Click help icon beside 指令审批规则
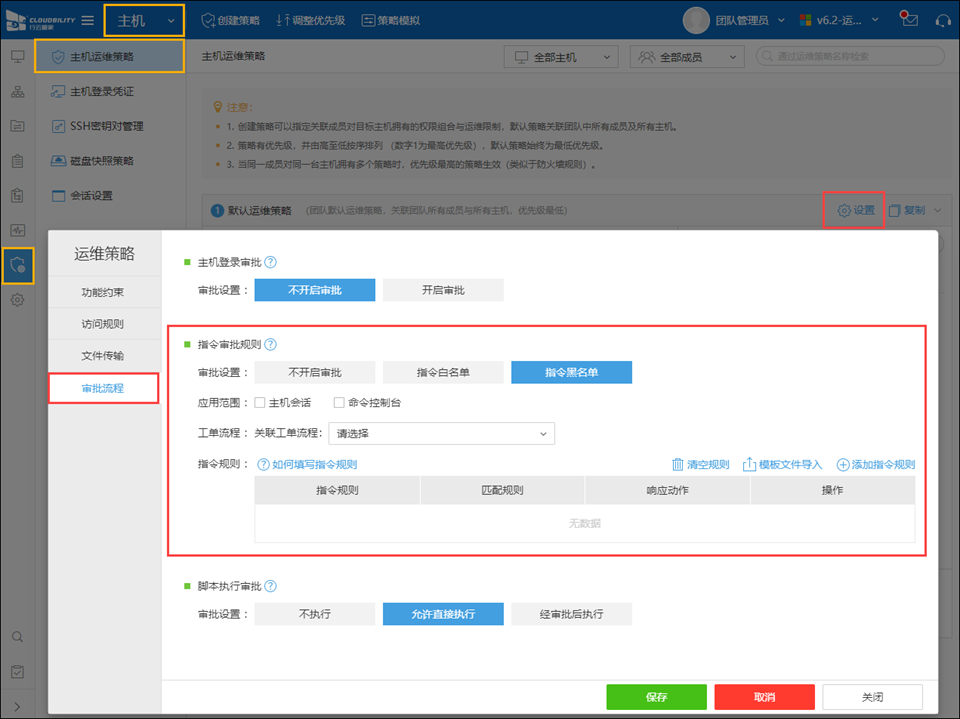 (x=270, y=344)
